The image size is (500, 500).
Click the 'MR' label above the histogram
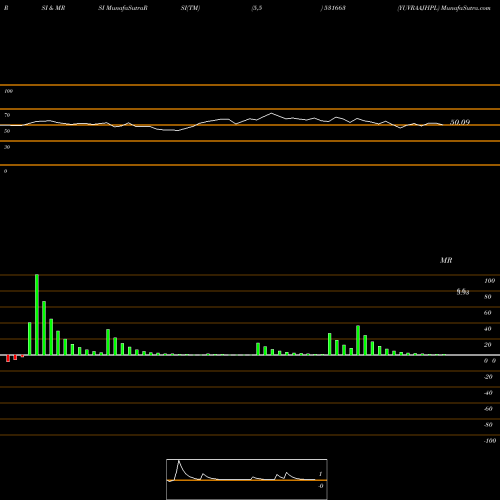[x=446, y=260]
